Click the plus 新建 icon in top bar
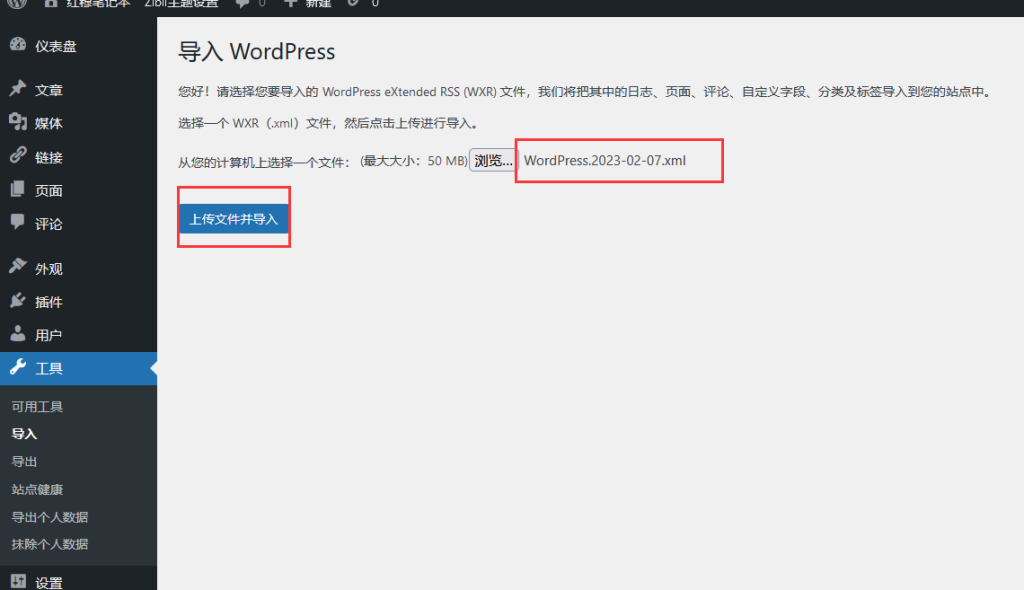The width and height of the screenshot is (1024, 590). pos(290,3)
